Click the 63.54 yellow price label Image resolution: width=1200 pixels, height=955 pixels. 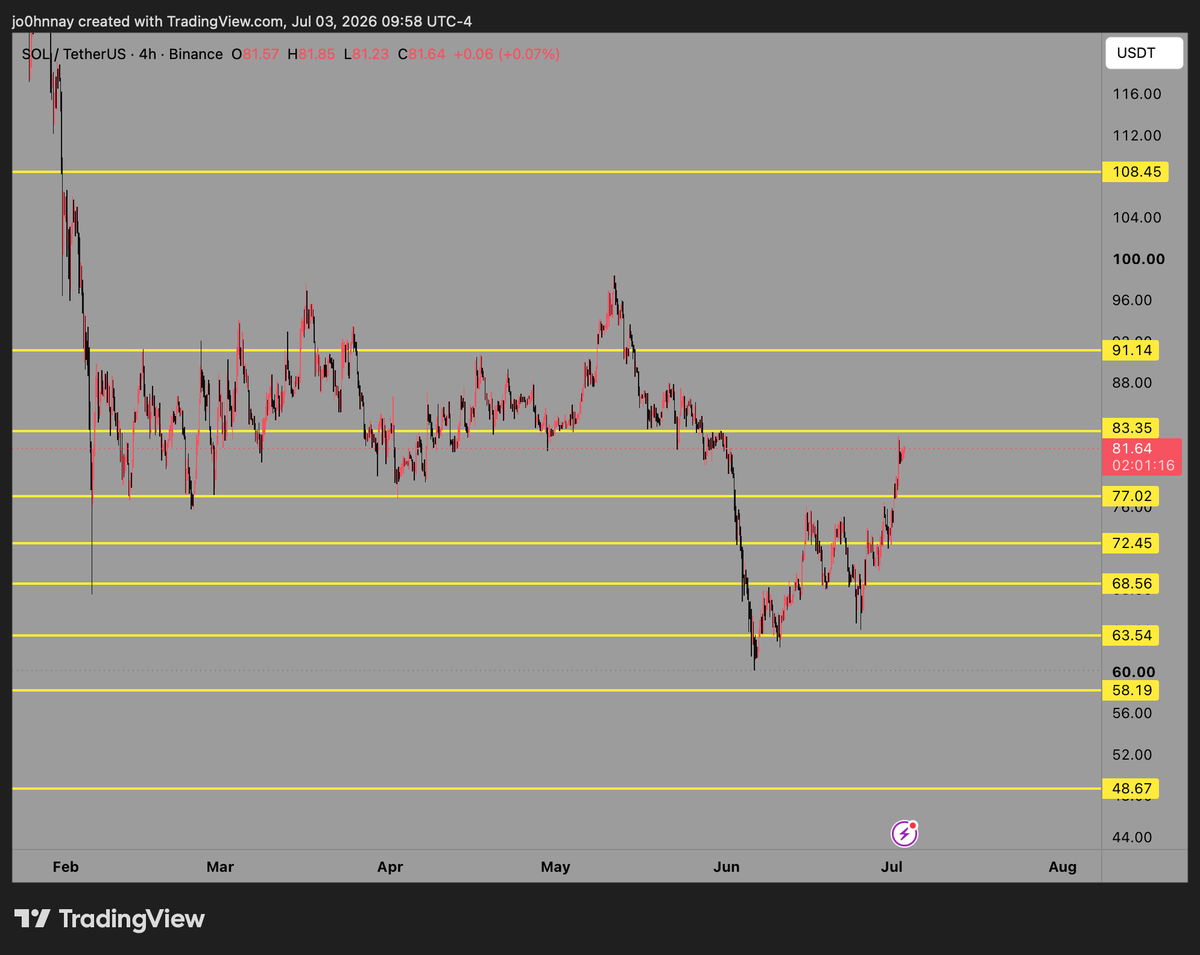point(1131,635)
